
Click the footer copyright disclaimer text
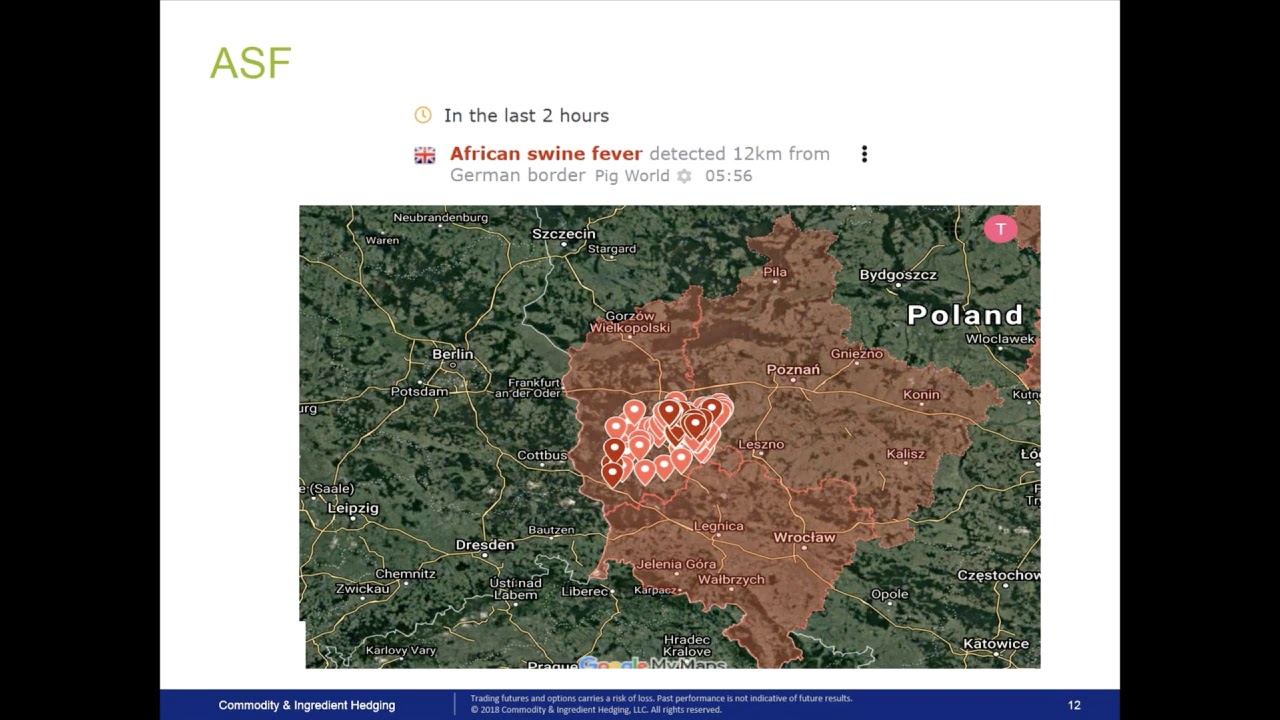click(661, 704)
